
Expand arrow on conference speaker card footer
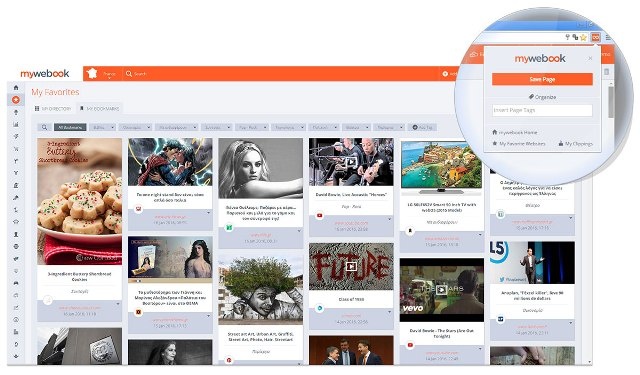(x=571, y=323)
